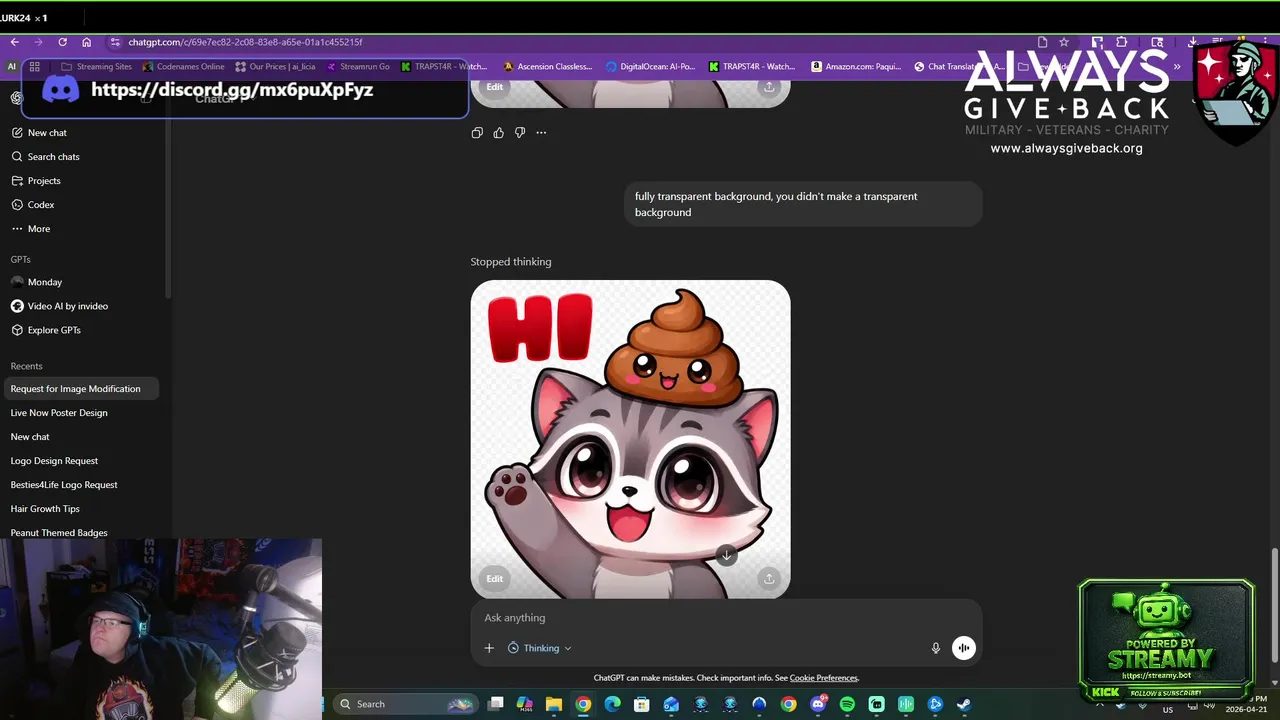Screen dimensions: 1280x720
Task: Open DigitalOcean bookmark
Action: (650, 67)
